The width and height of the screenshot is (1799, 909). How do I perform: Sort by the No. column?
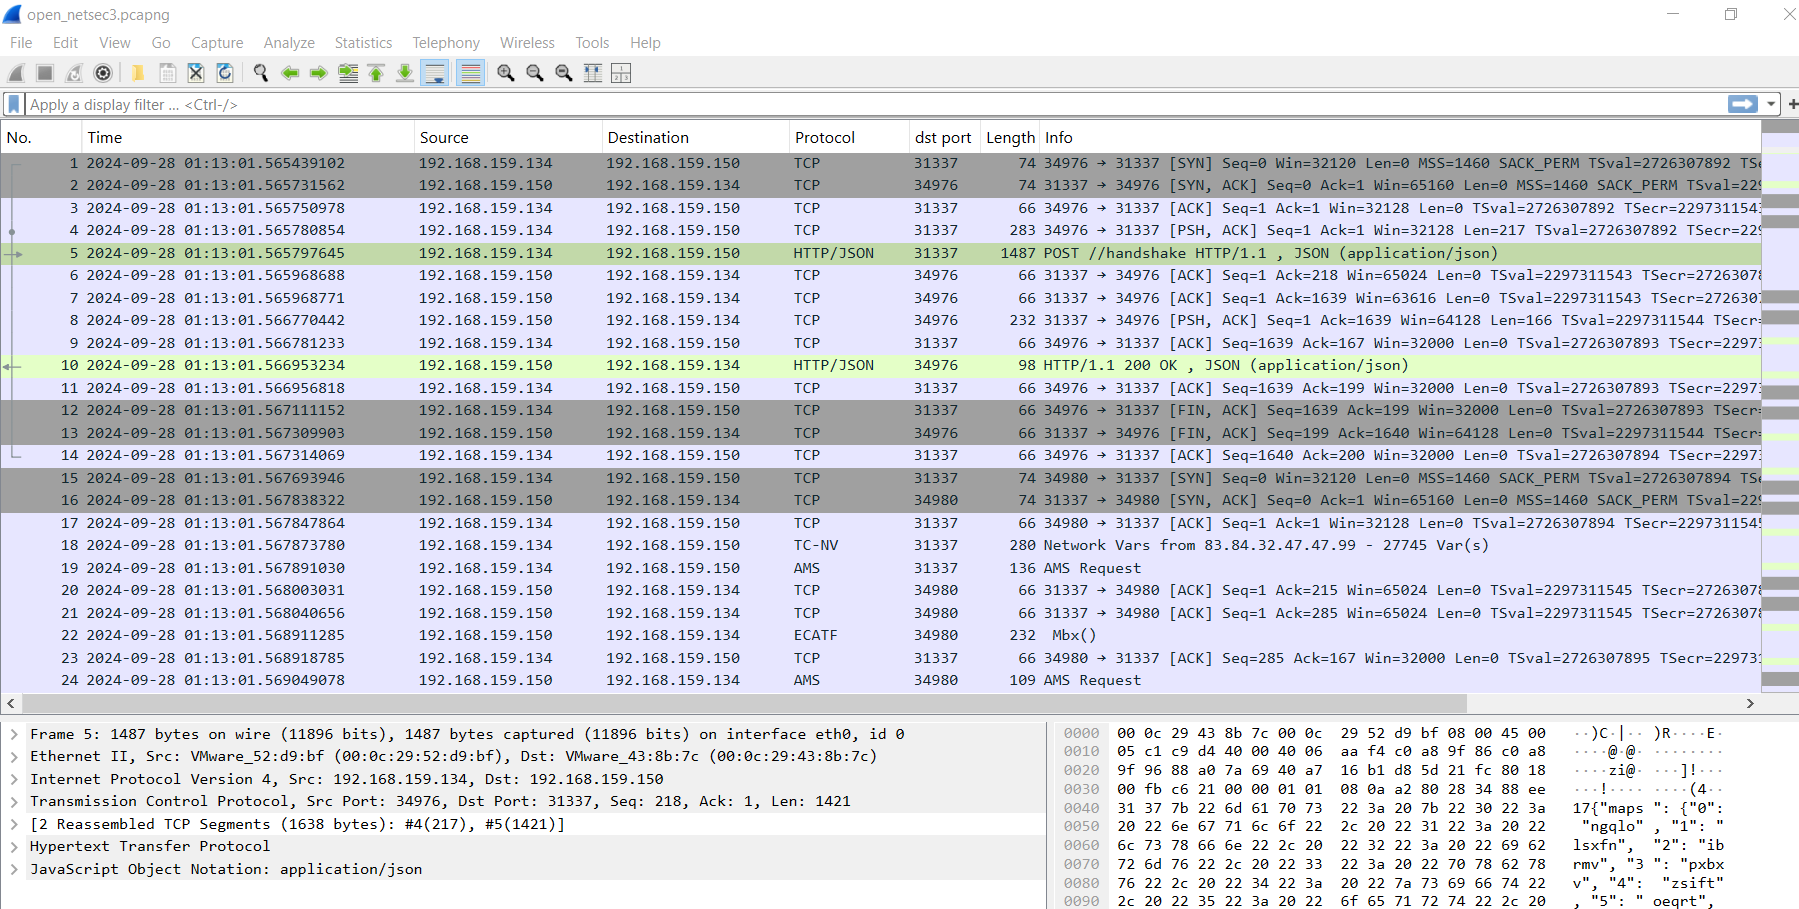41,138
